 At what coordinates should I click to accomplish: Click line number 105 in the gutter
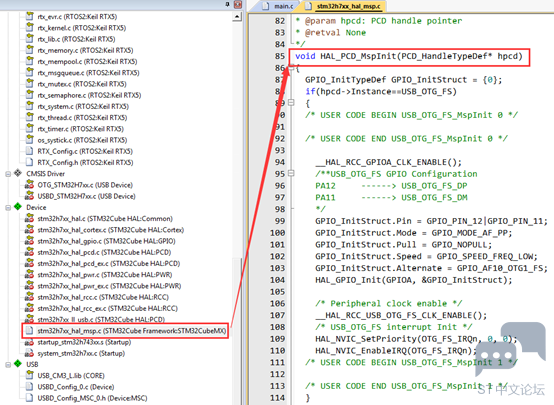(x=277, y=292)
